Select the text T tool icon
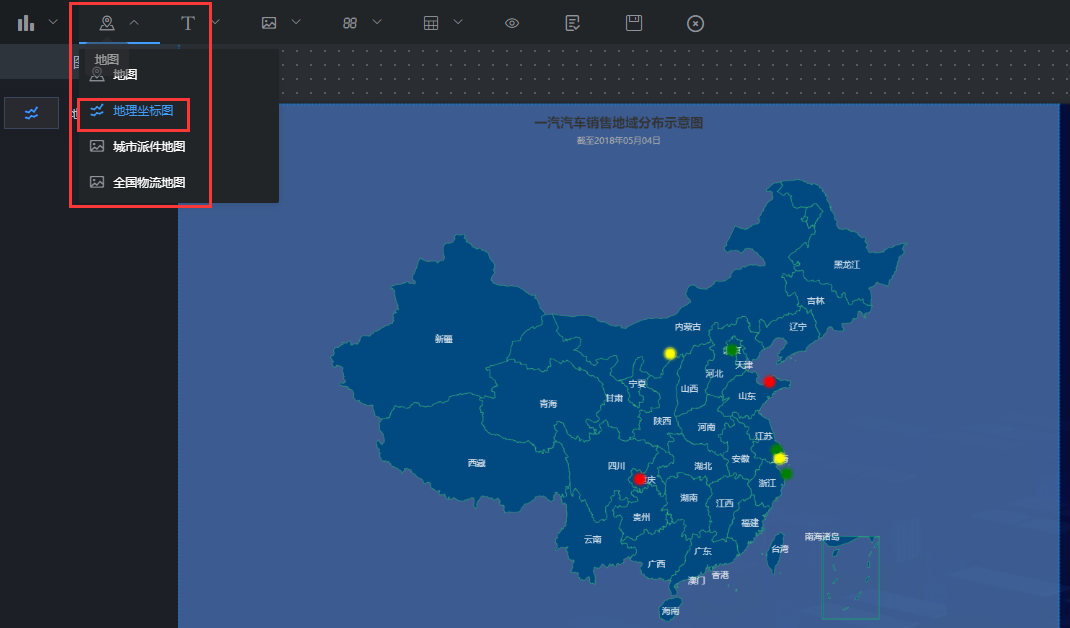This screenshot has height=628, width=1070. [x=188, y=23]
